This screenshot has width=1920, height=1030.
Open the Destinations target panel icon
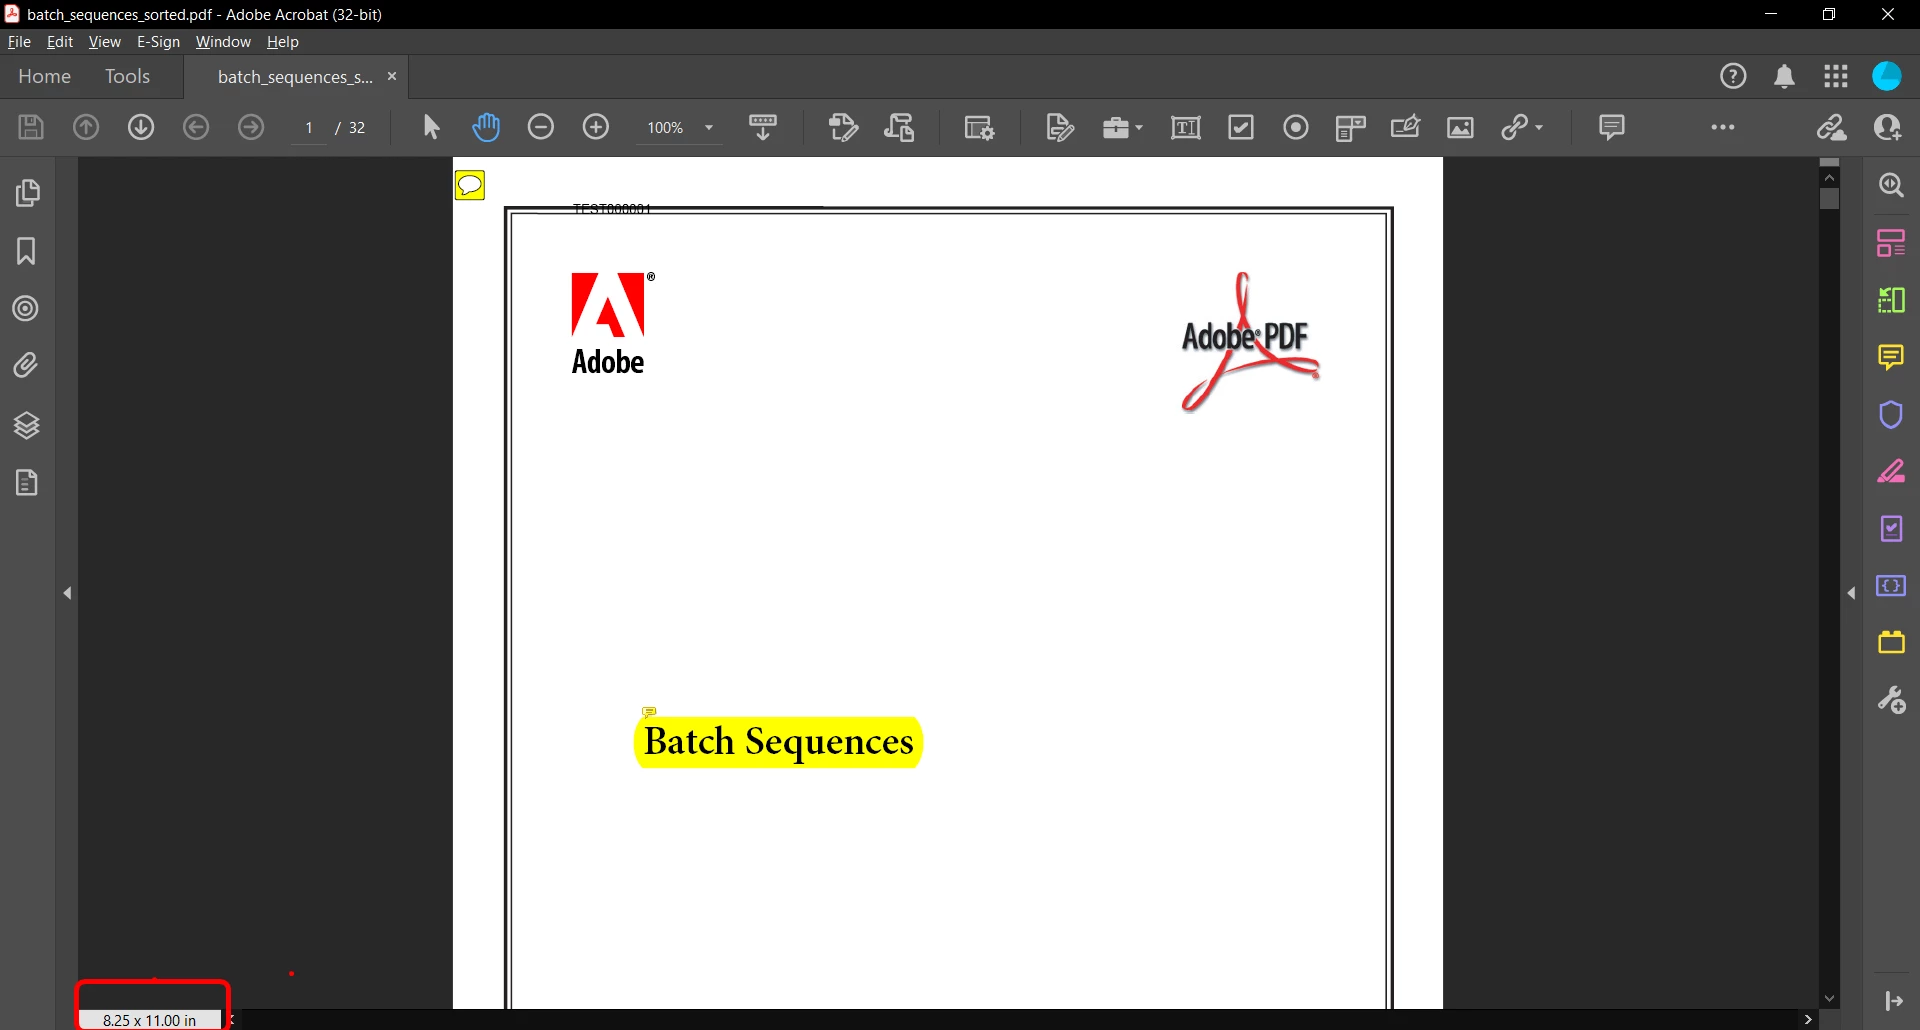pyautogui.click(x=27, y=308)
